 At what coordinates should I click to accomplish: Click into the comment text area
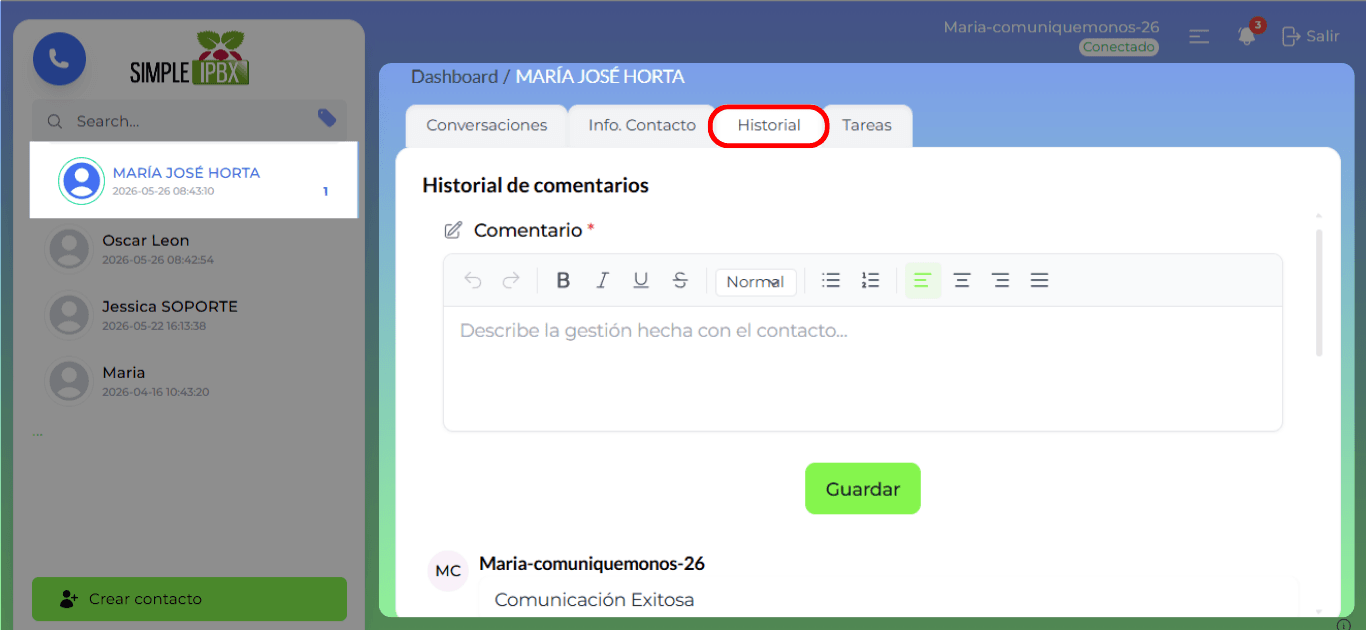[863, 368]
